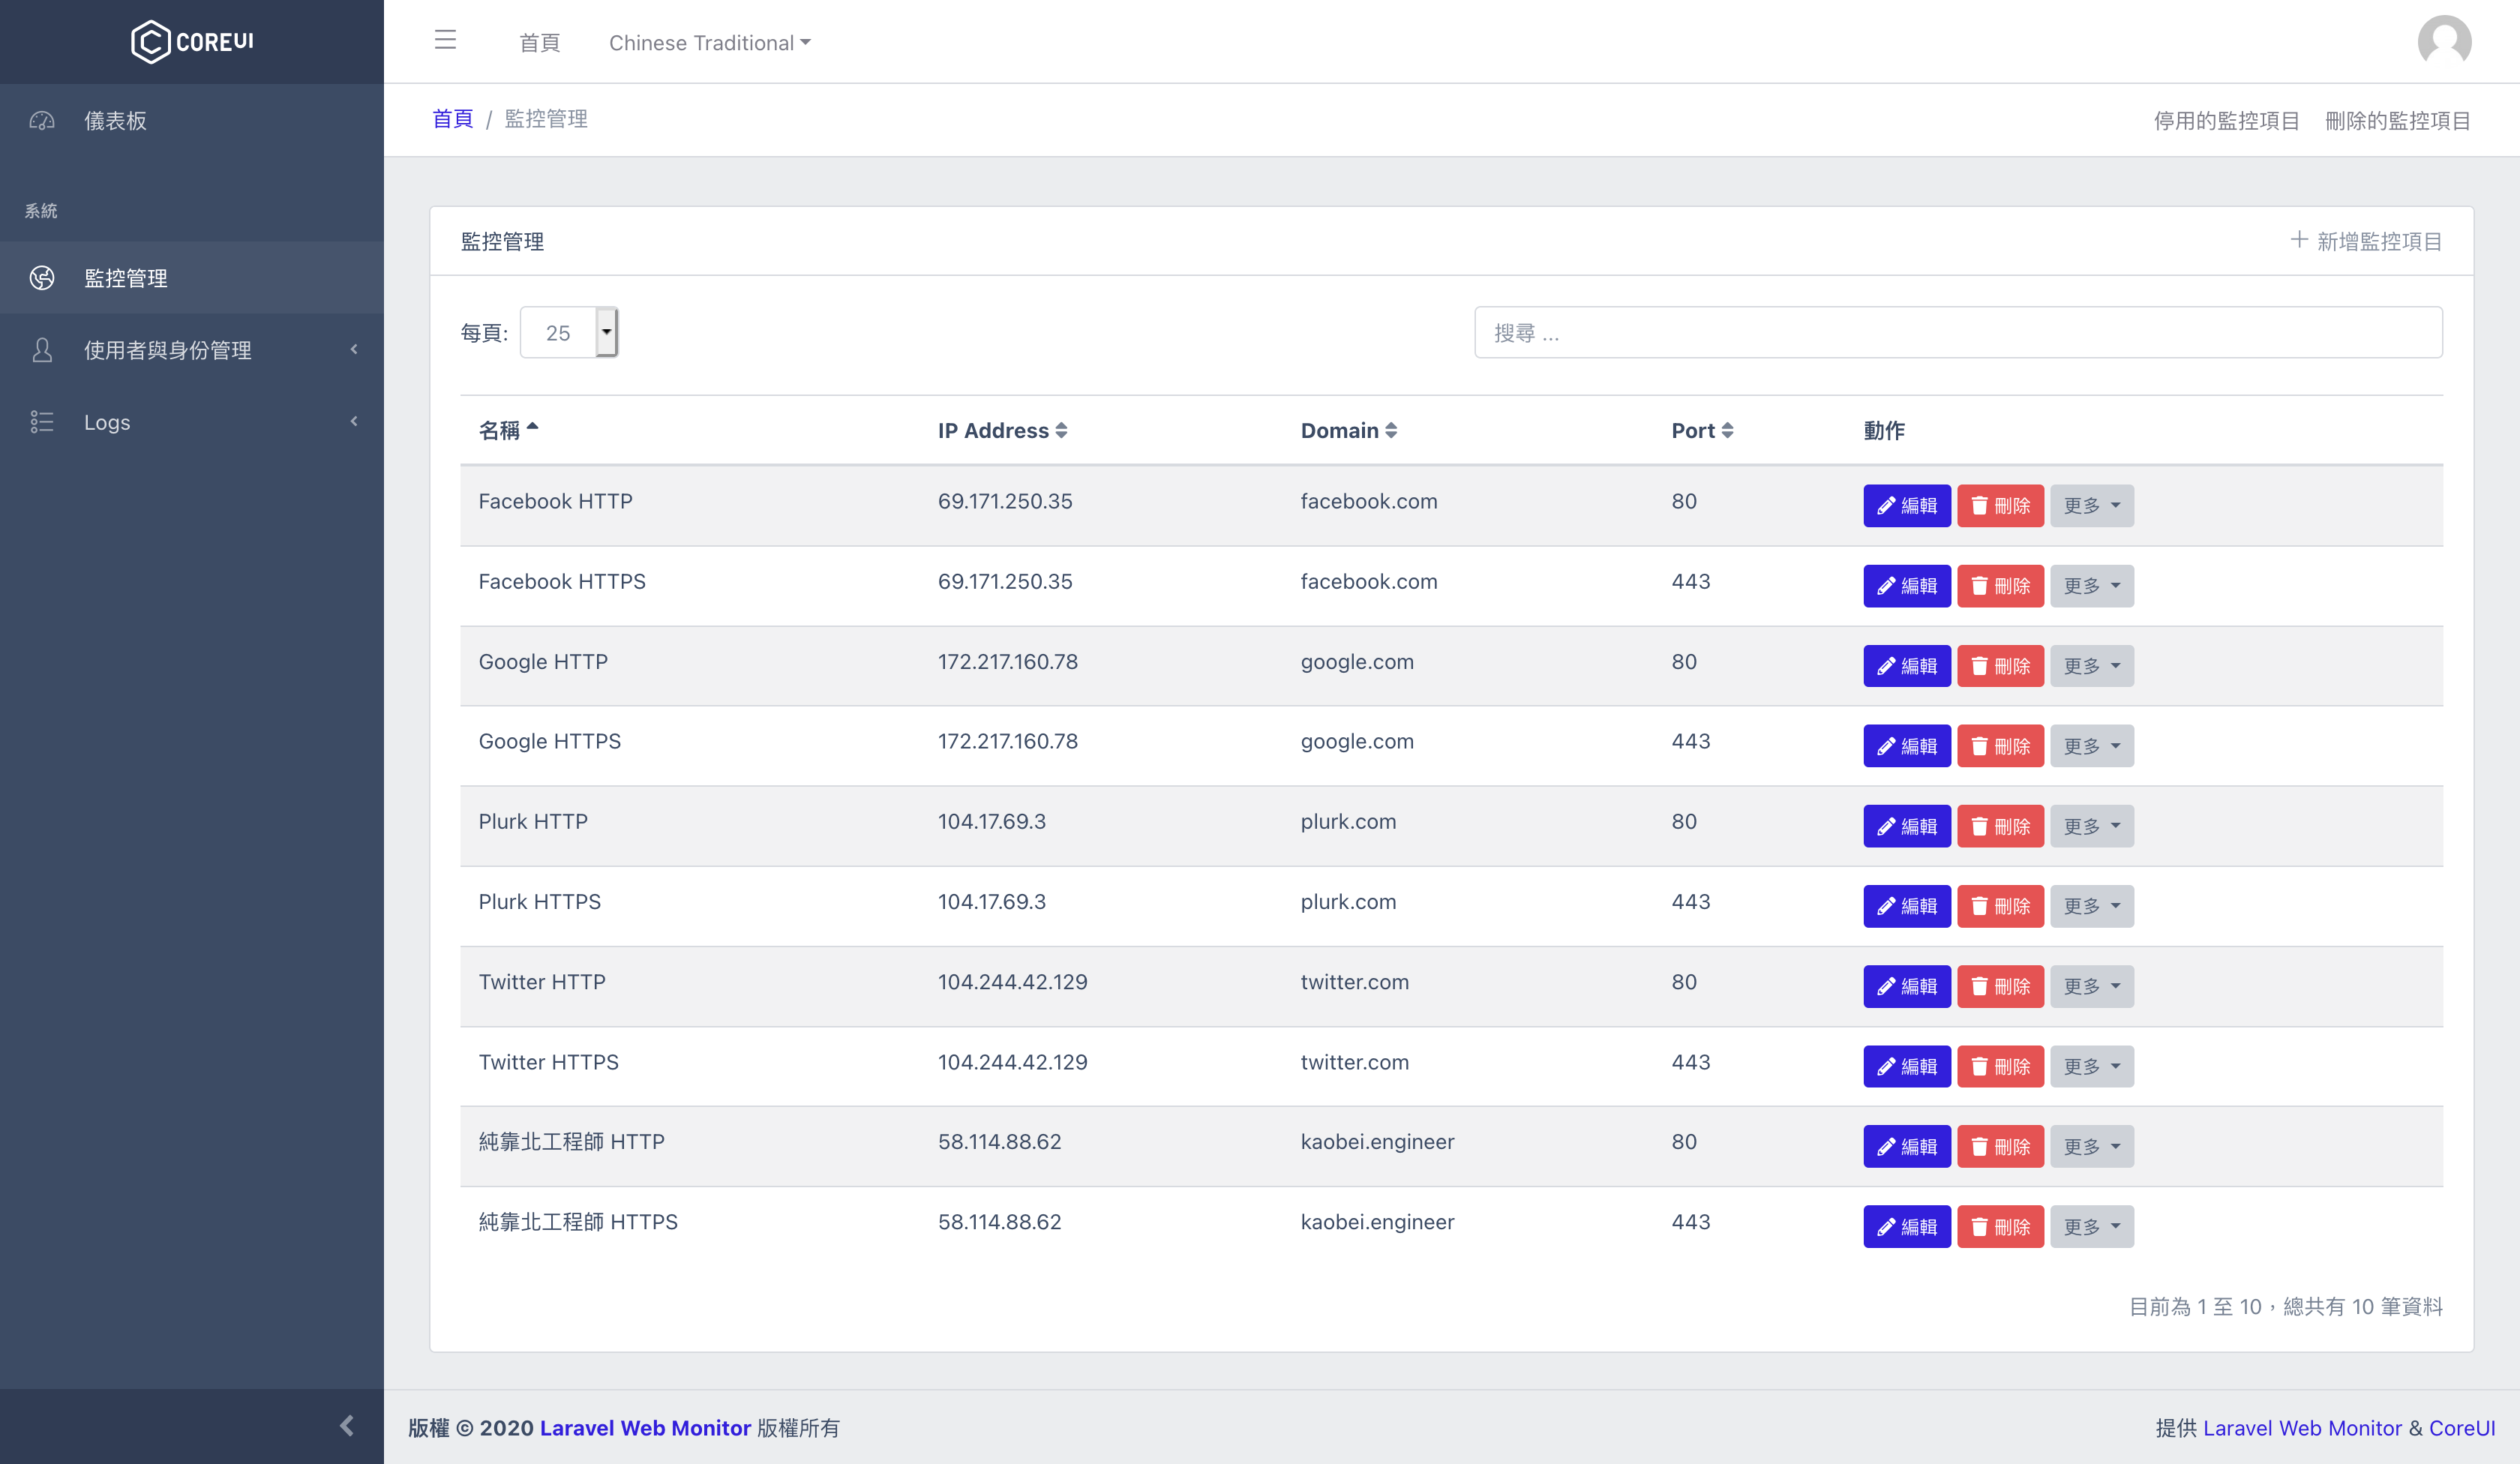Click 首頁 in the top navigation
Screen dimensions: 2520x1464
point(539,43)
